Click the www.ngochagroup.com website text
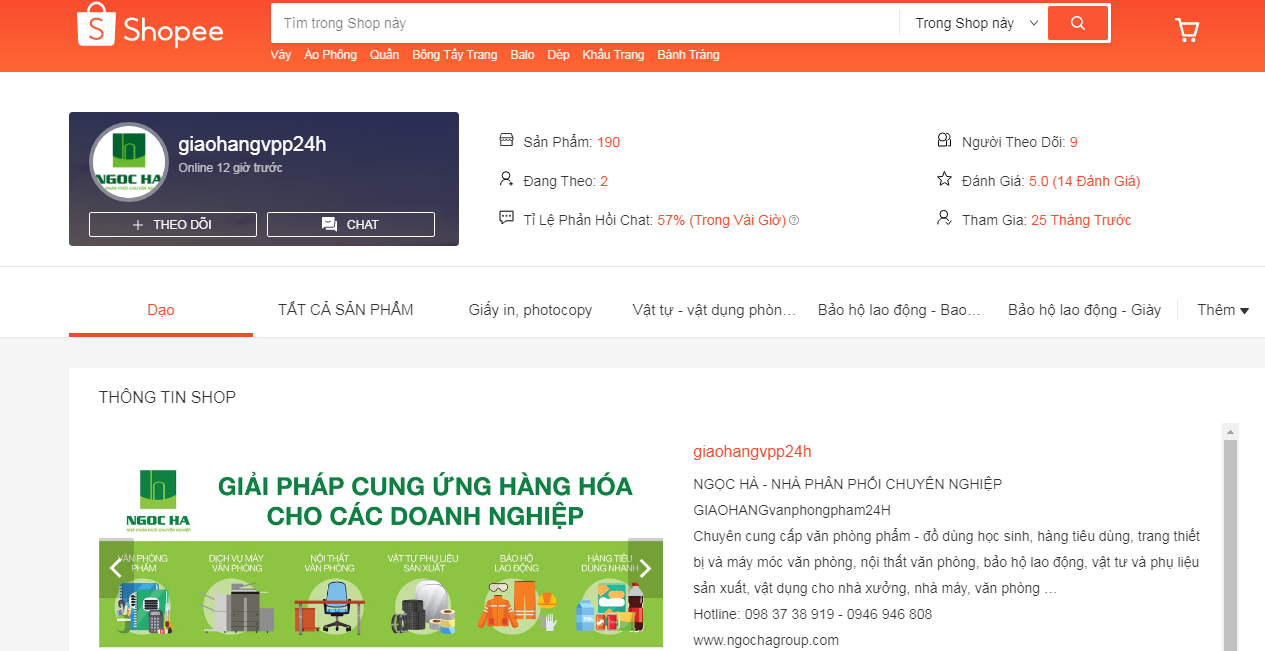This screenshot has width=1265, height=651. click(766, 640)
